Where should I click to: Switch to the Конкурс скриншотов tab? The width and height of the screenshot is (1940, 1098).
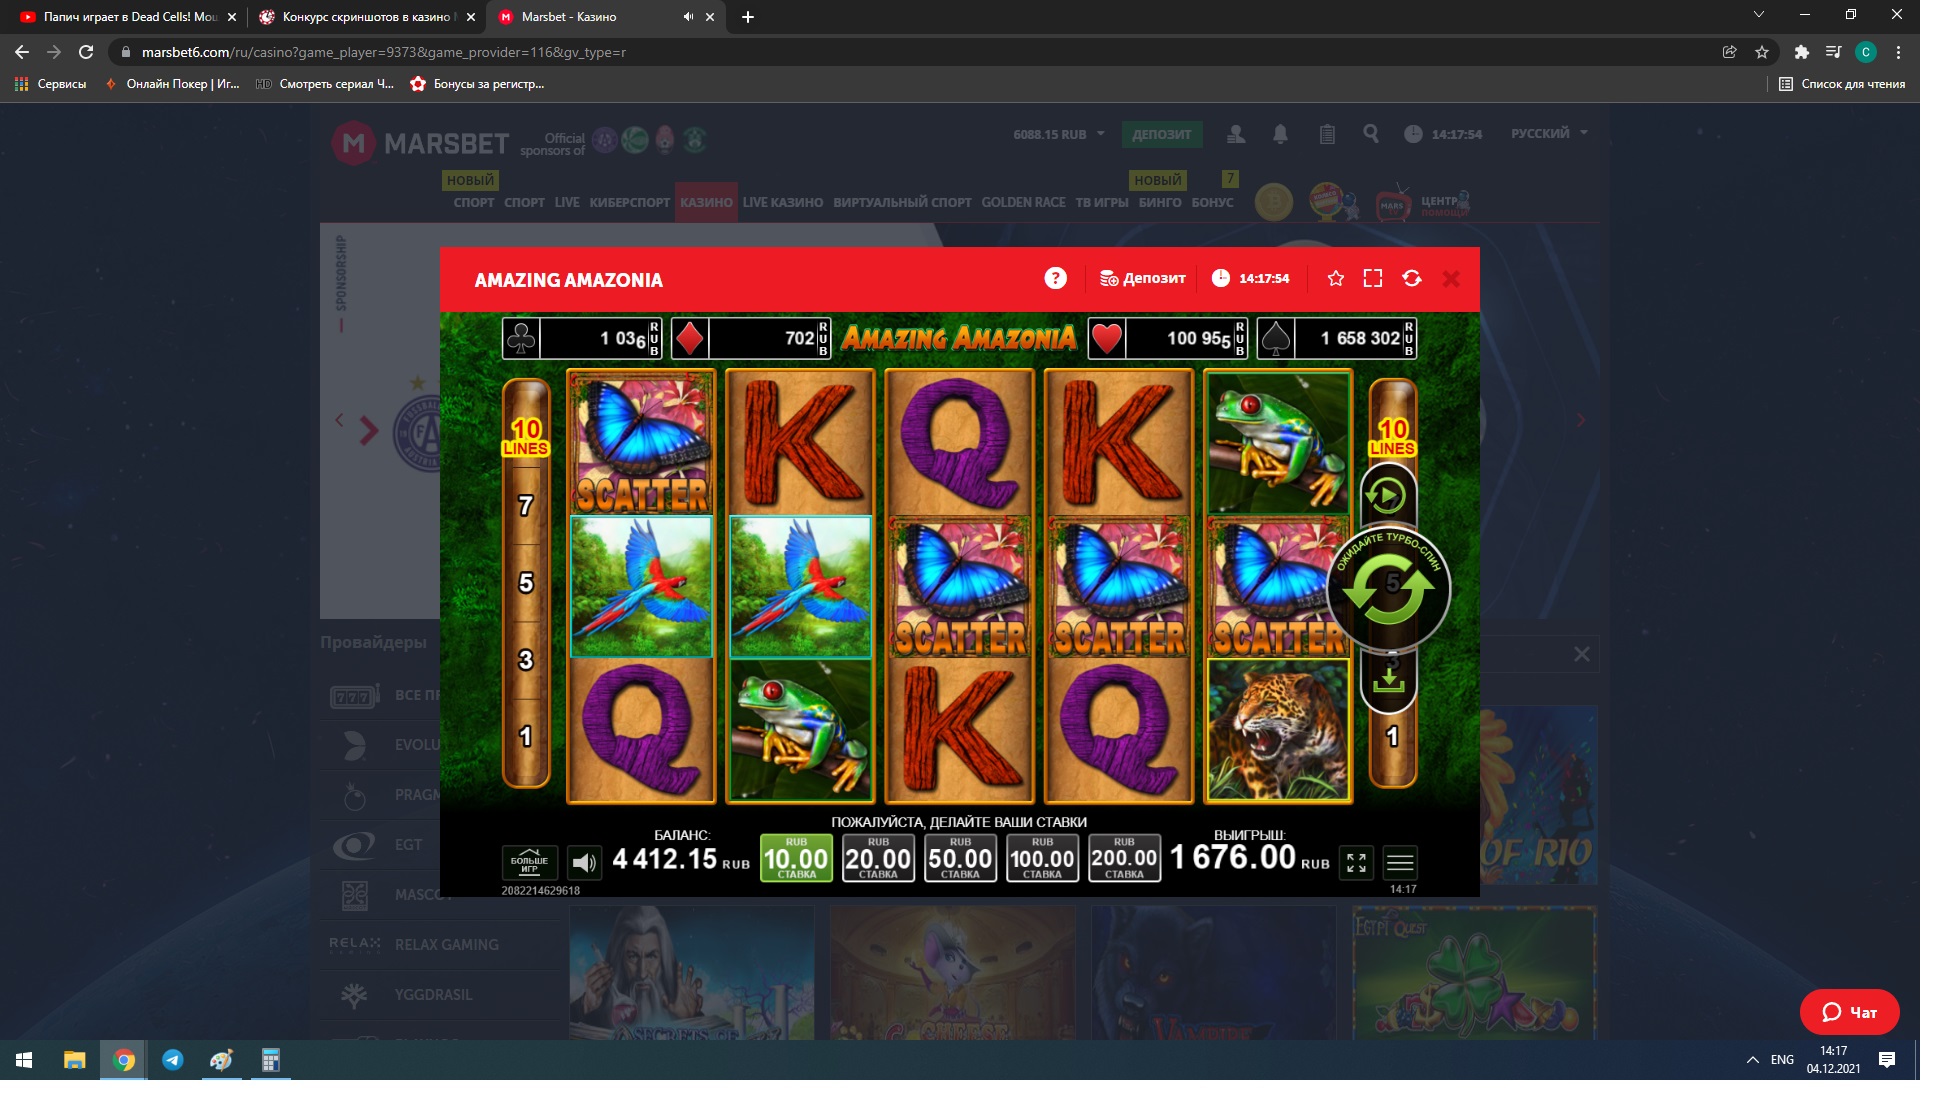pyautogui.click(x=365, y=17)
